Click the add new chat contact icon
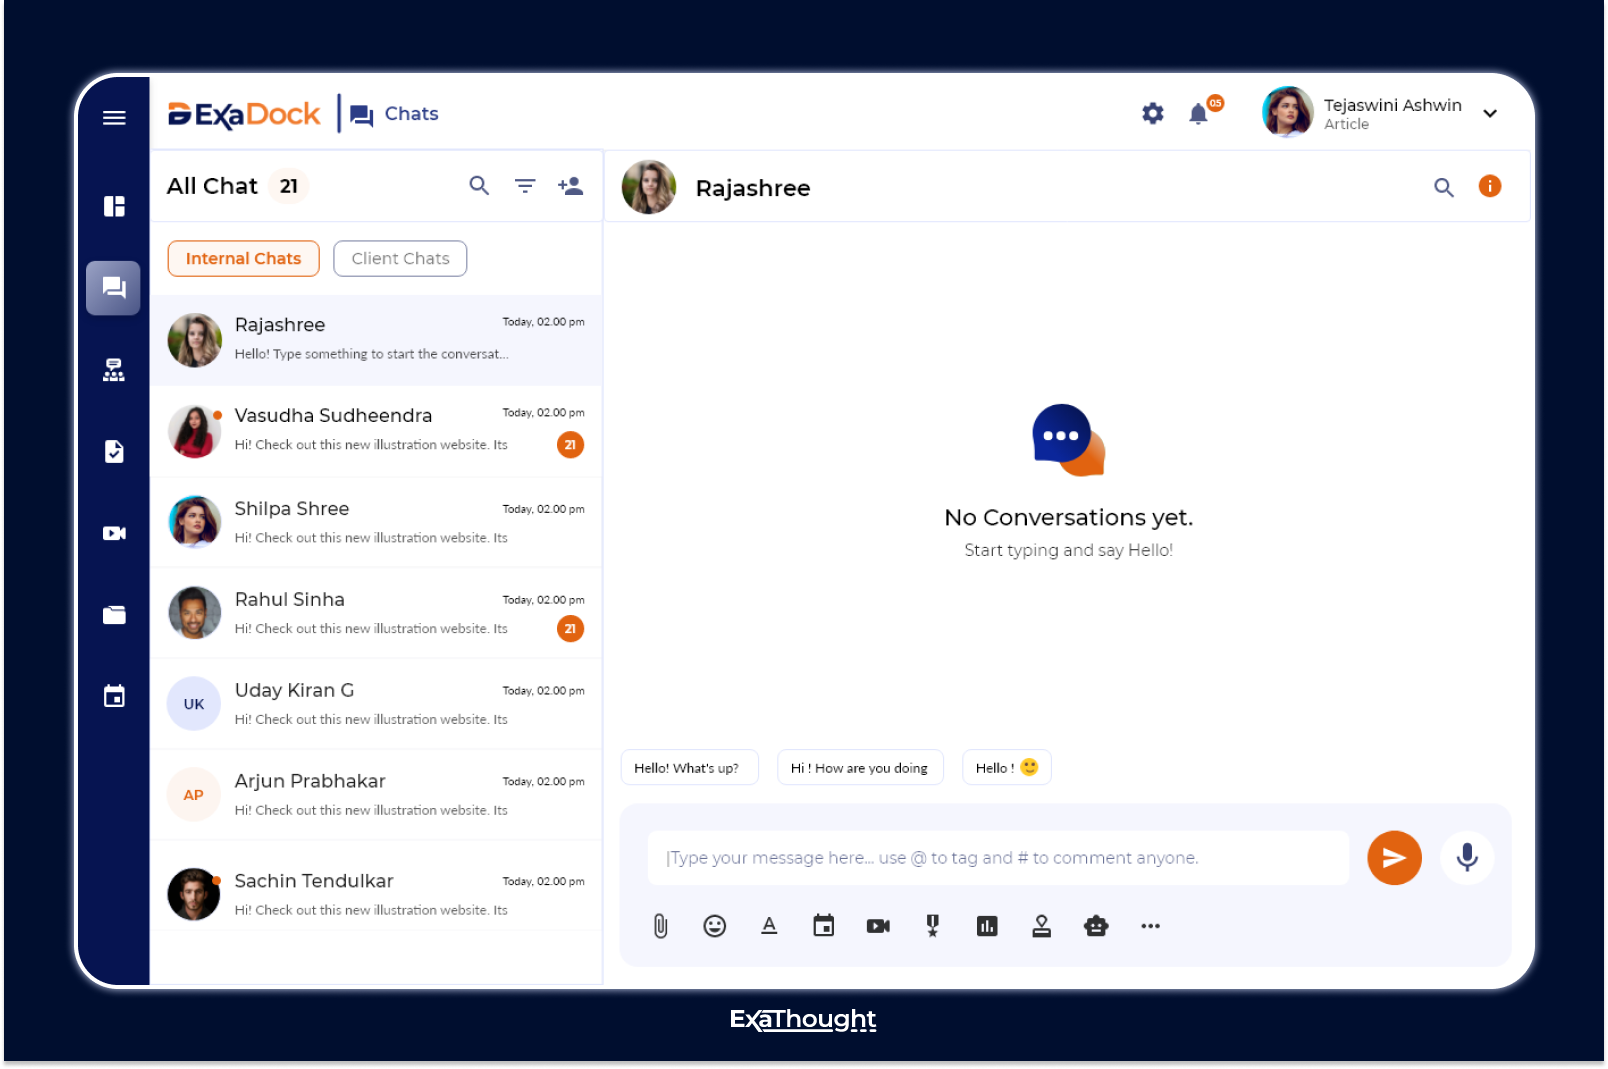The height and width of the screenshot is (1069, 1608). (571, 186)
